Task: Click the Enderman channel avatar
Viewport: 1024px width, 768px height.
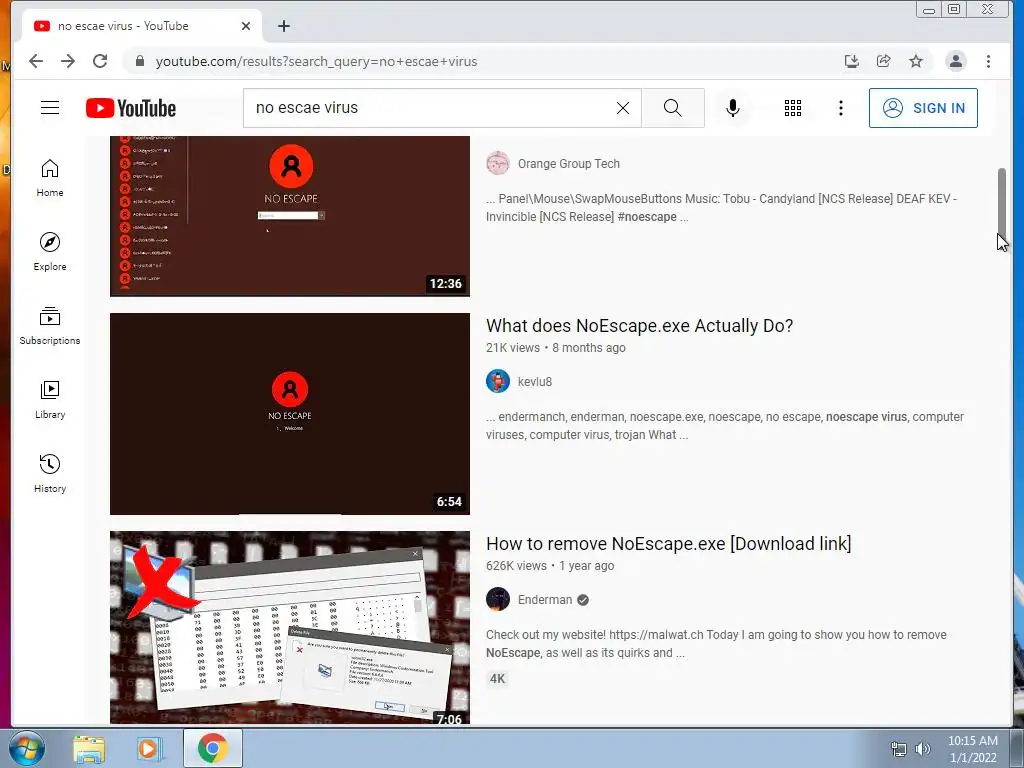Action: [x=498, y=600]
